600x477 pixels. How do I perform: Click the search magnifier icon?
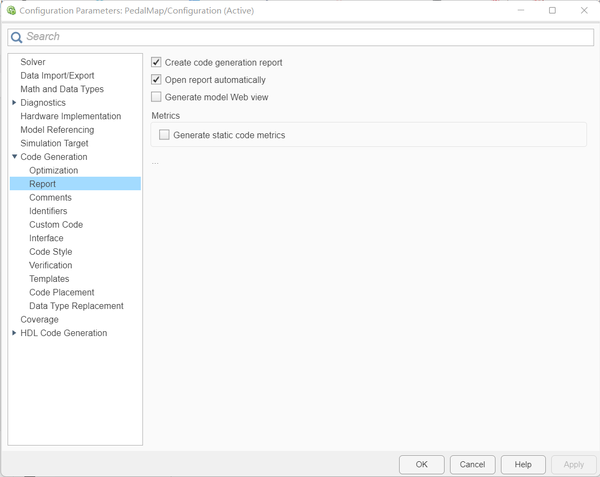pyautogui.click(x=16, y=37)
